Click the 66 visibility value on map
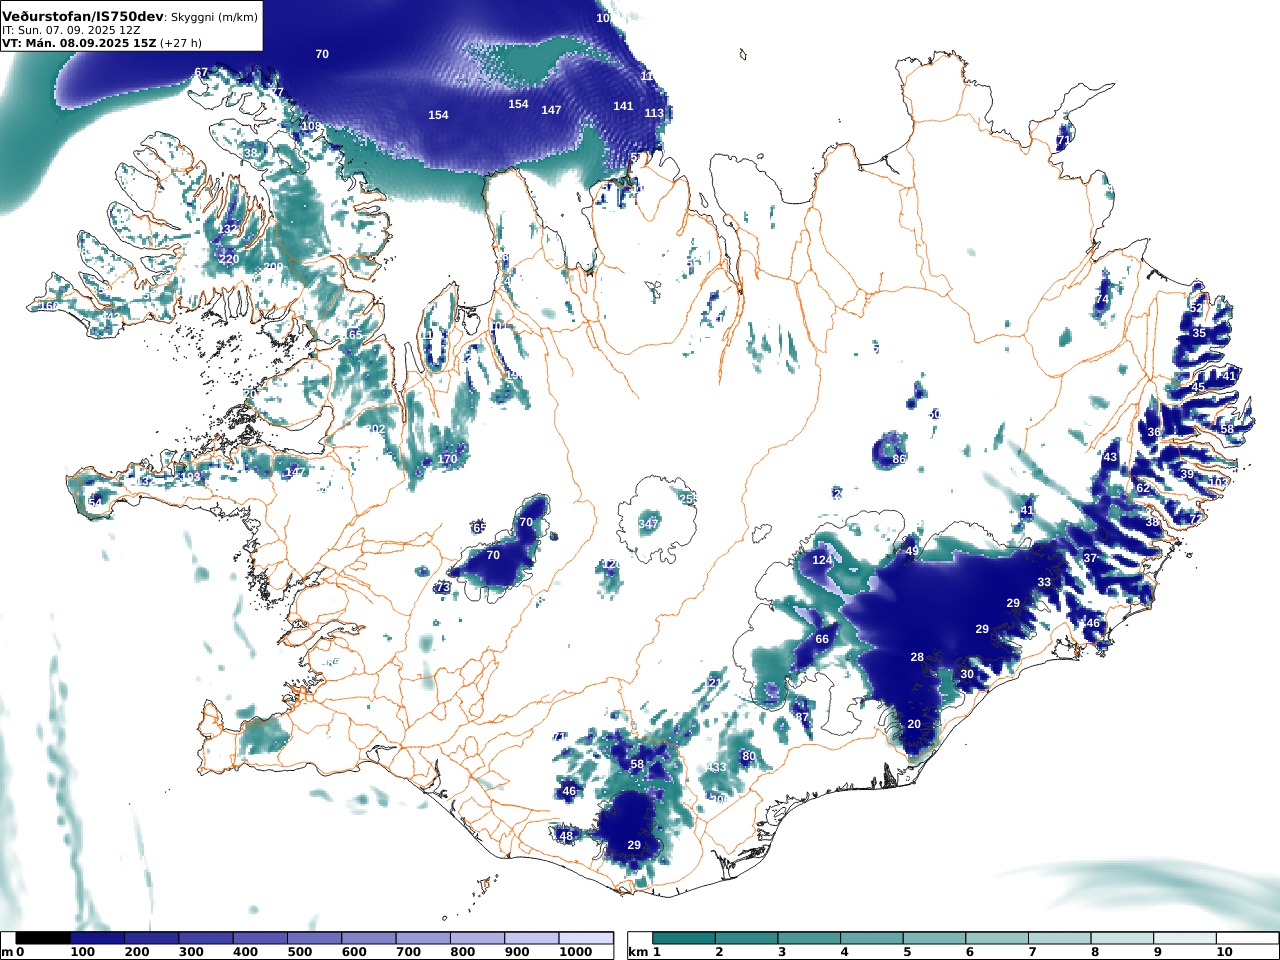The width and height of the screenshot is (1280, 960). (822, 639)
